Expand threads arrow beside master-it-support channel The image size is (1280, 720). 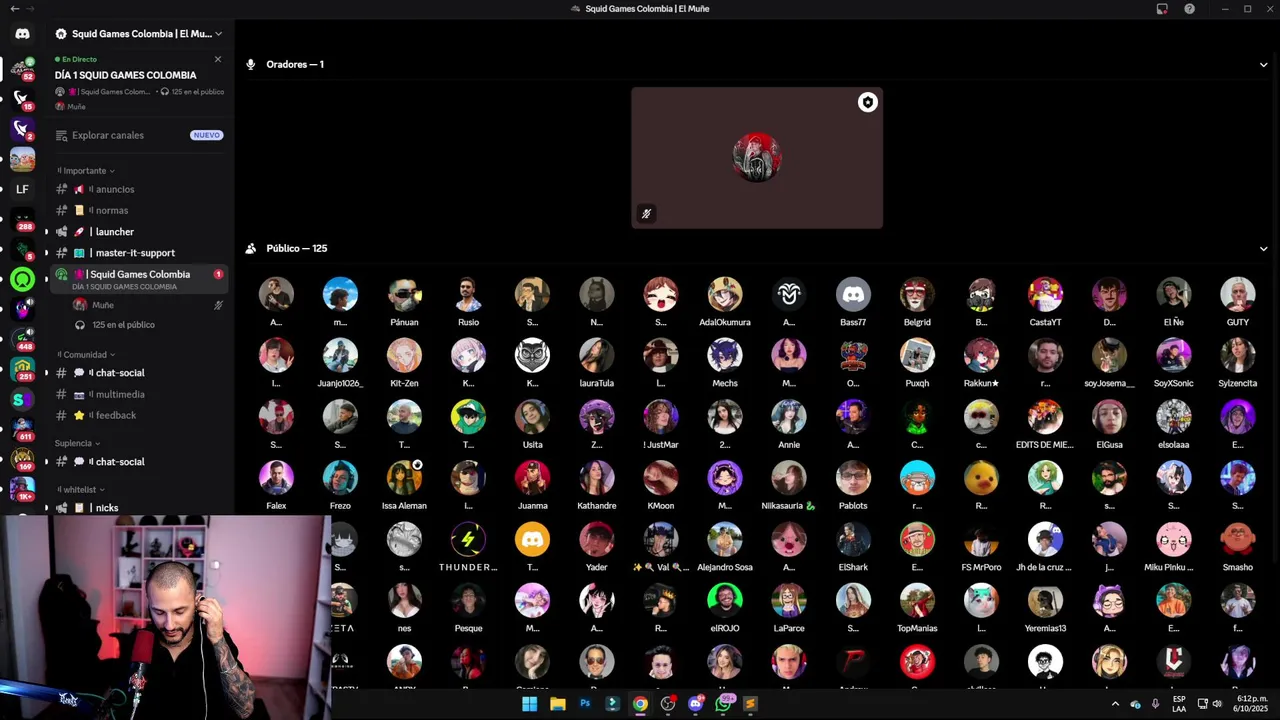(x=46, y=253)
